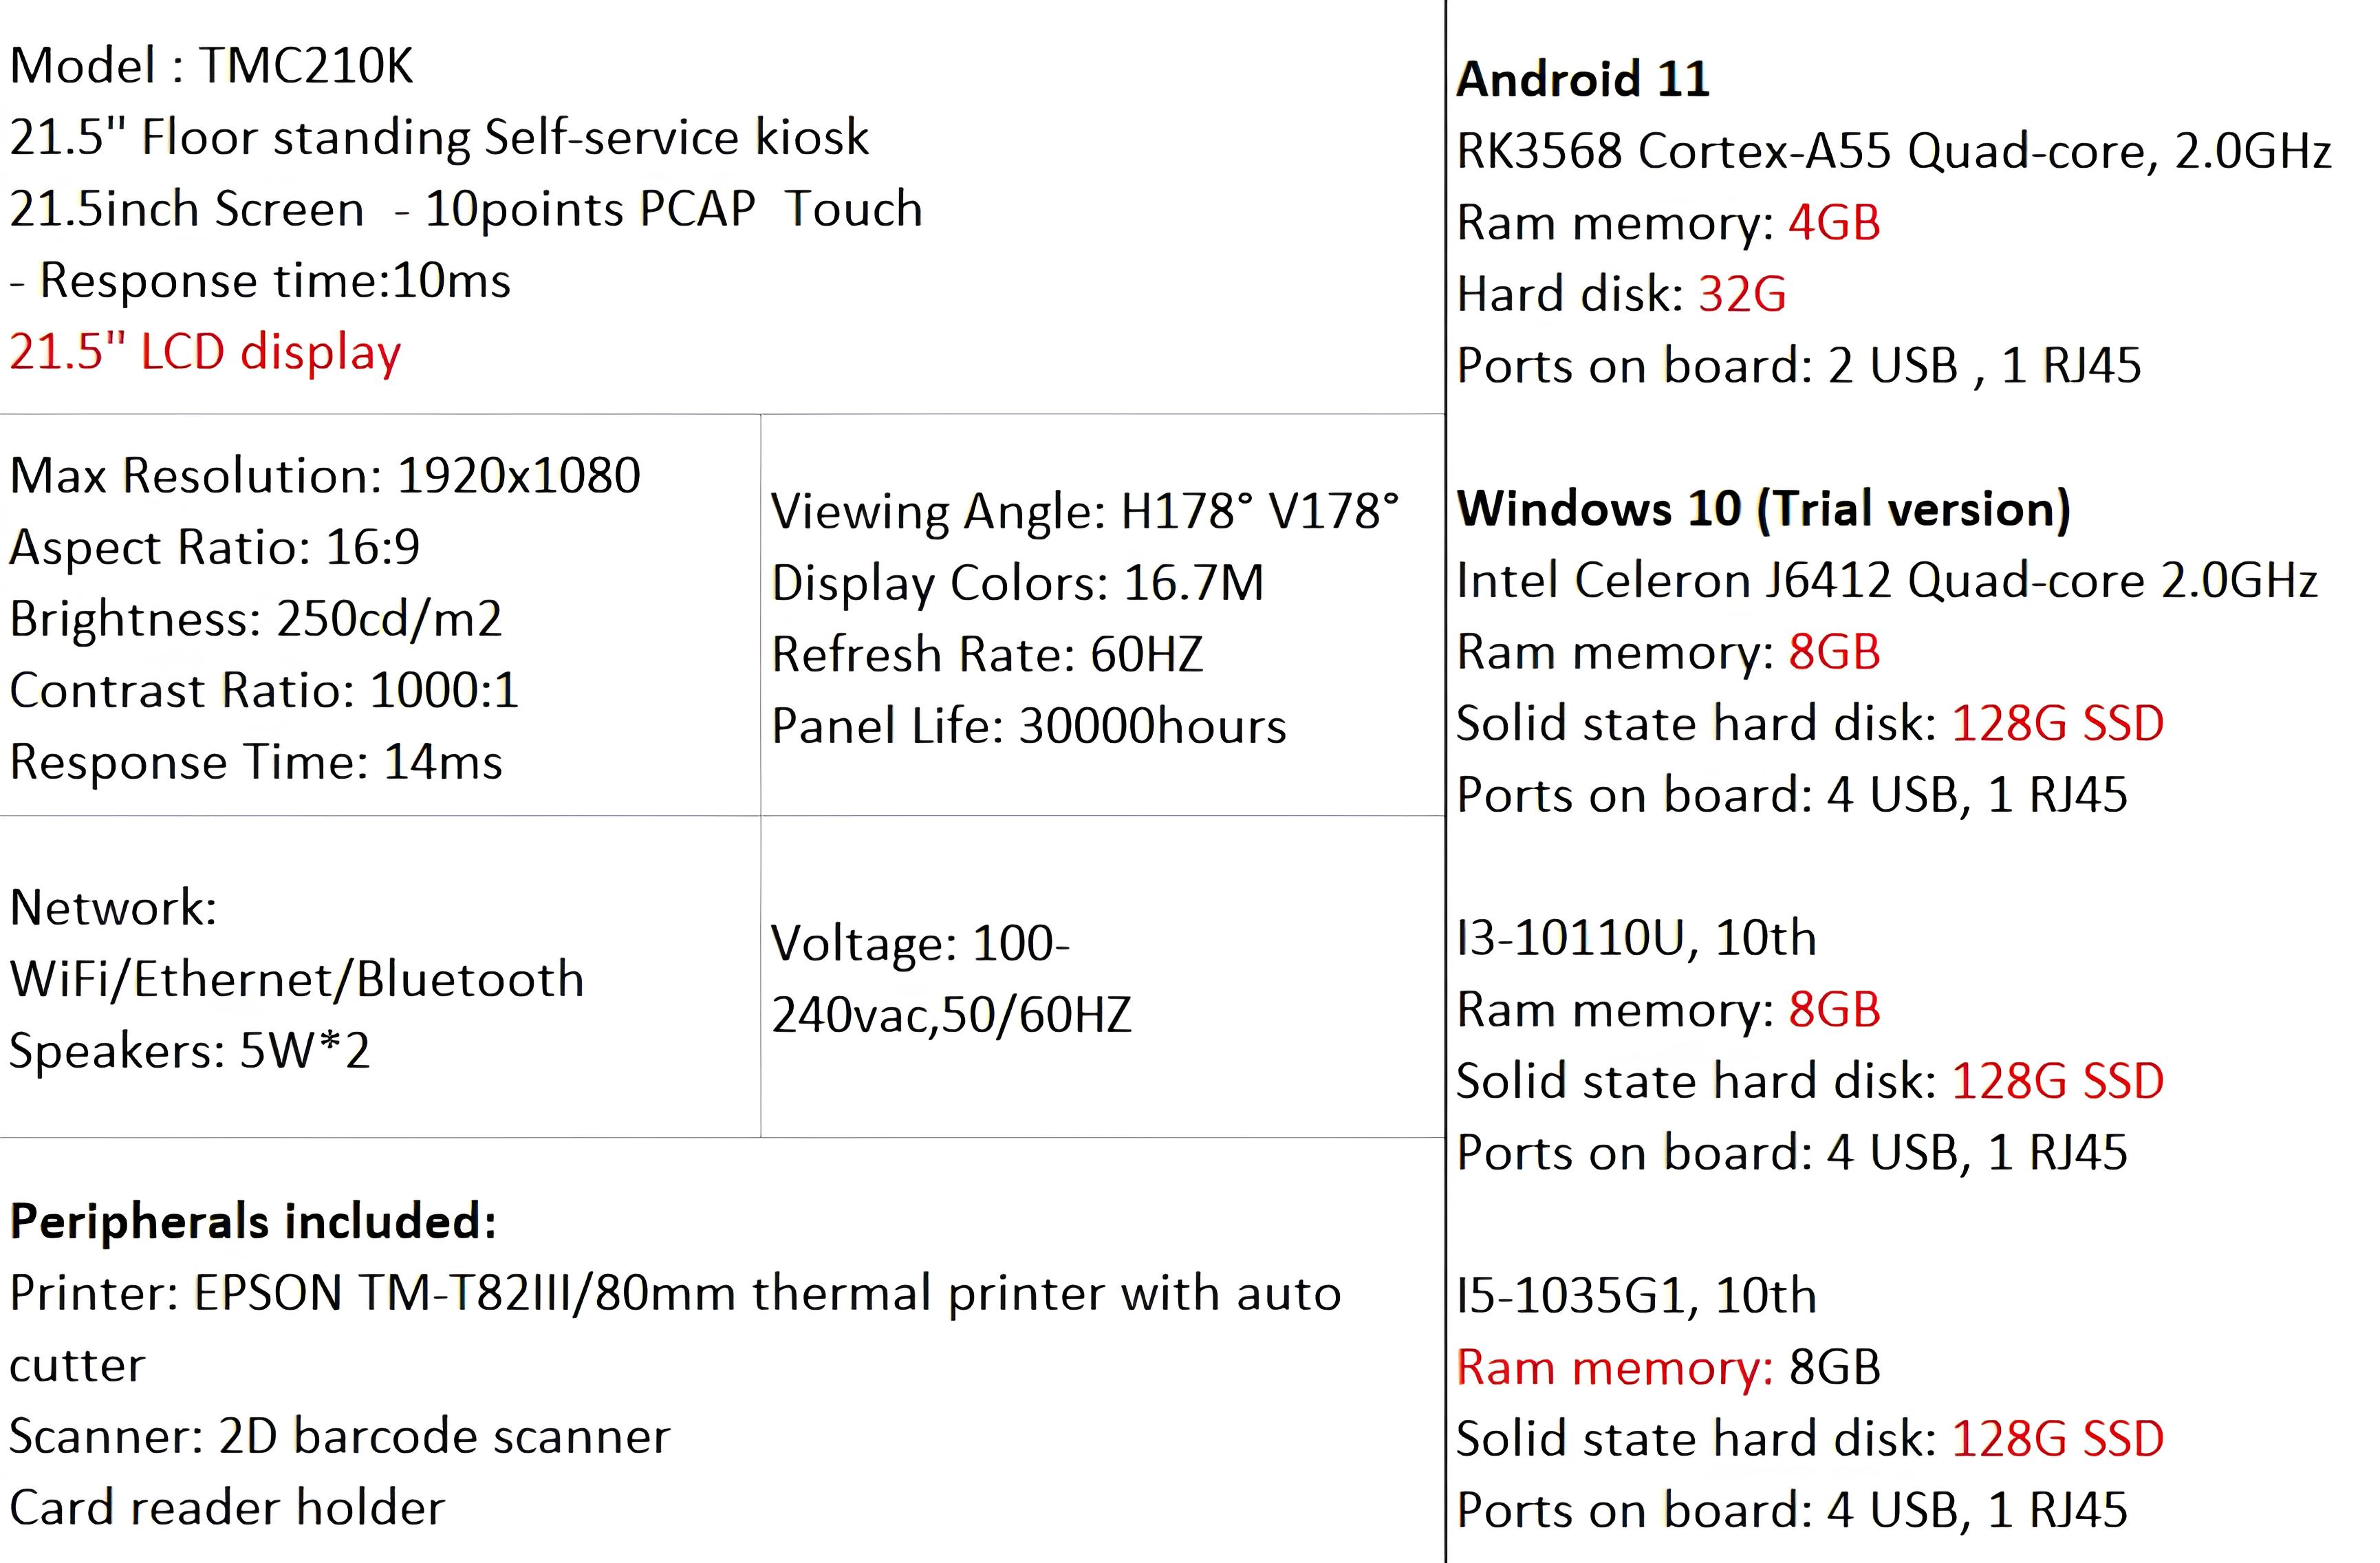The width and height of the screenshot is (2380, 1563).
Task: Click the Windows 10 (Trial version) heading
Action: (1763, 509)
